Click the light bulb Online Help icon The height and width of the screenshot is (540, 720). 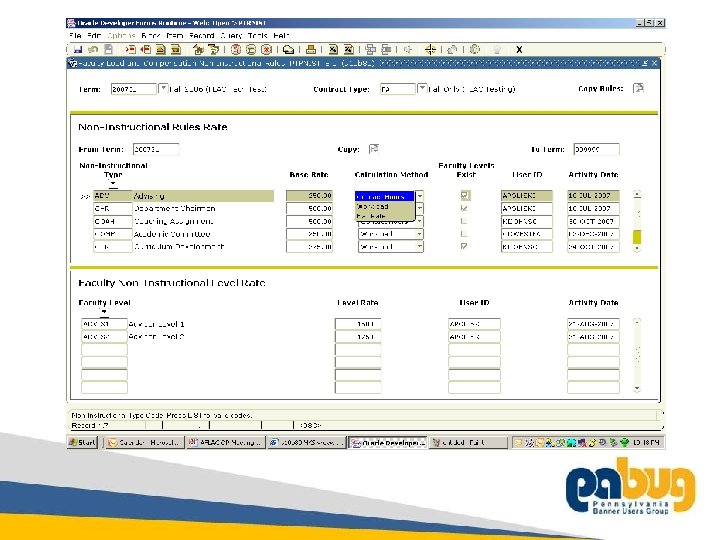click(497, 49)
